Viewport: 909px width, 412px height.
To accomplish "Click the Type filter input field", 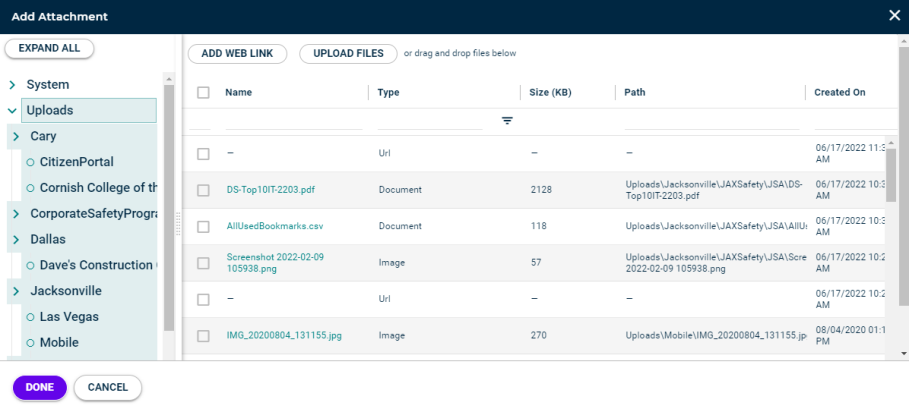I will pyautogui.click(x=430, y=121).
